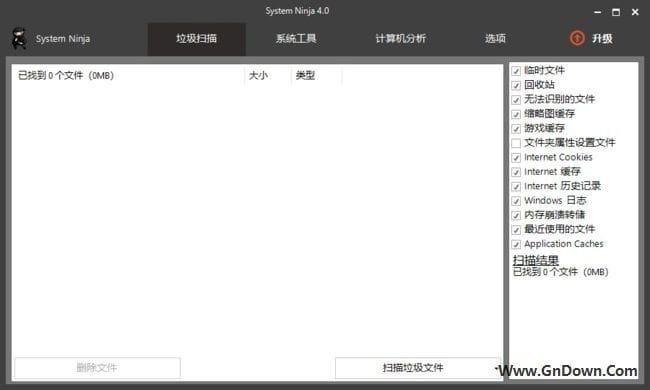This screenshot has height=390, width=650.
Task: Minimize the System Ninja window
Action: 597,12
